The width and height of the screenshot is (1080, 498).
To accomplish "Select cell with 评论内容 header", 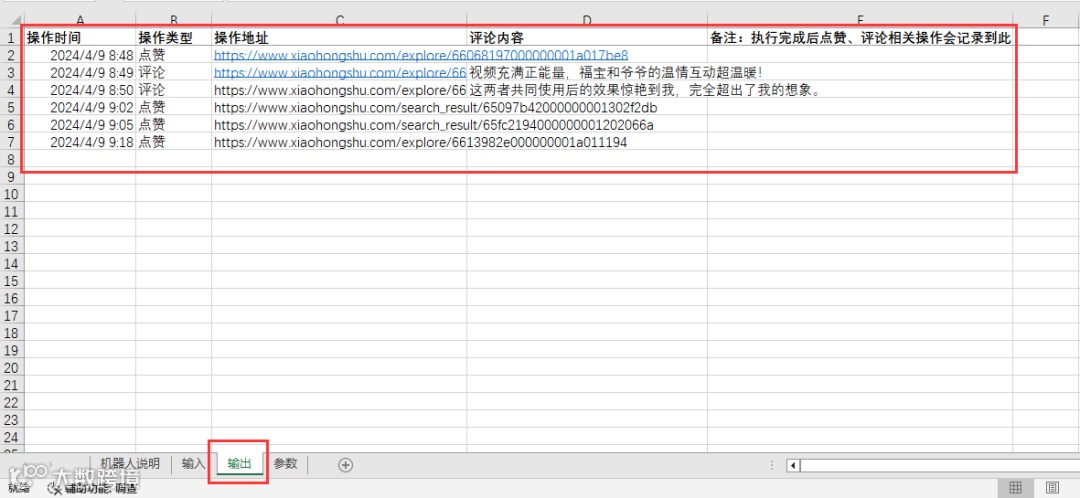I will [x=587, y=38].
